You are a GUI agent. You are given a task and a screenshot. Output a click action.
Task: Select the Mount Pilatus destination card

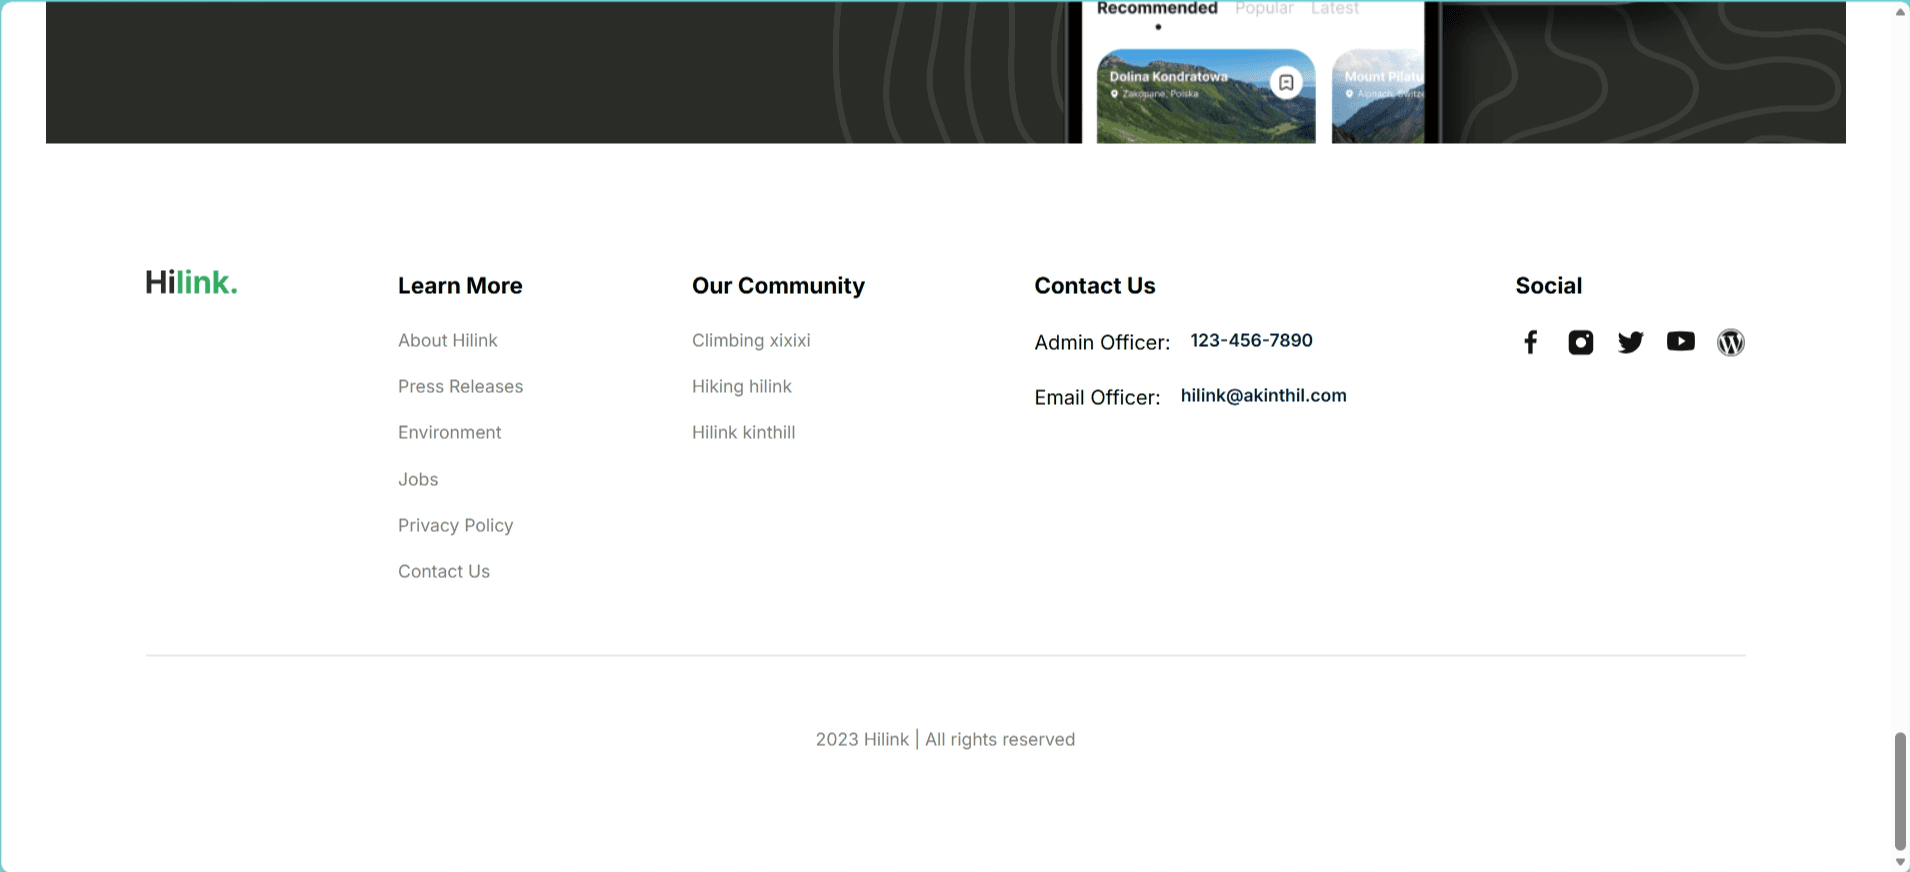click(1378, 96)
